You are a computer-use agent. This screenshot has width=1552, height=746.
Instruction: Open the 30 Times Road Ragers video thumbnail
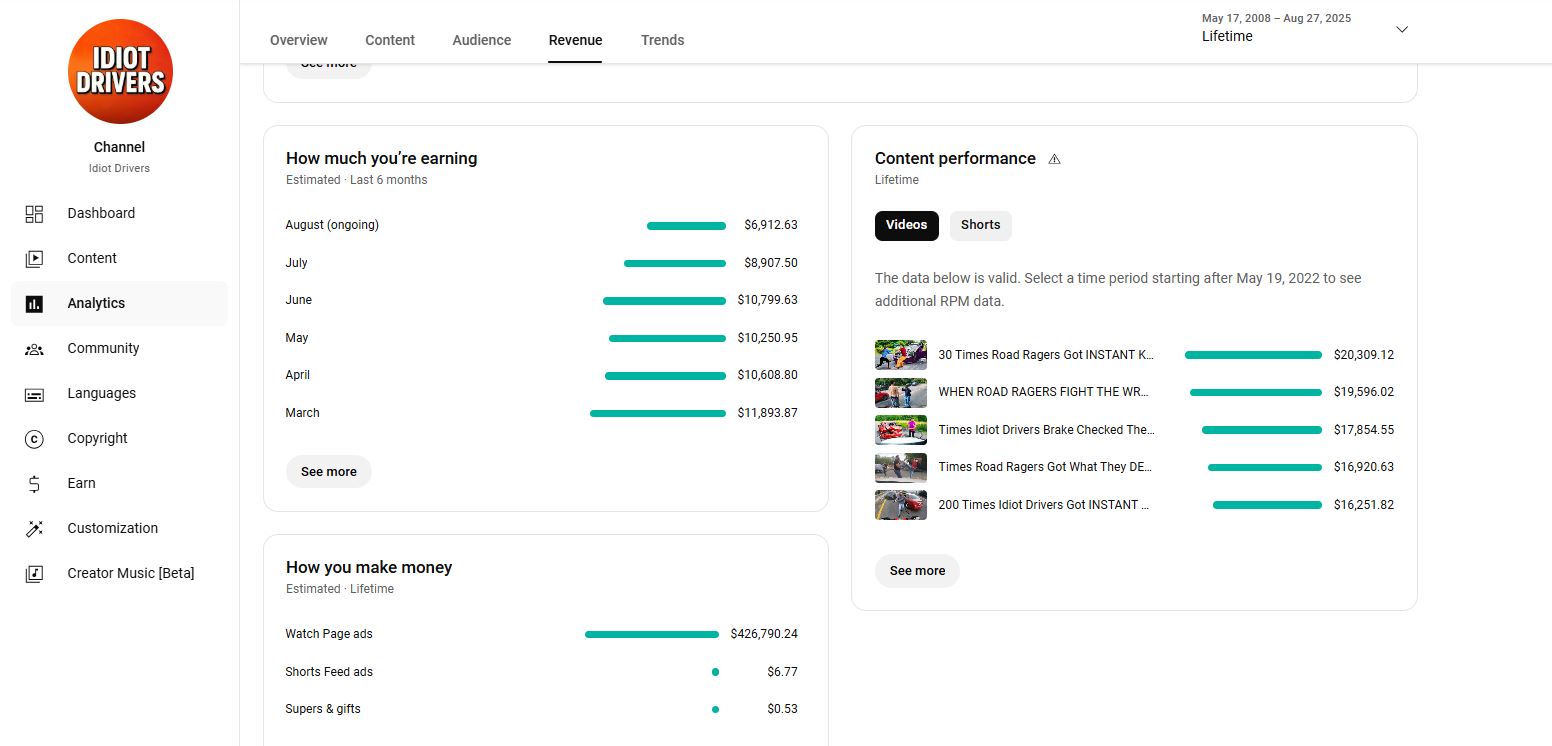(900, 355)
